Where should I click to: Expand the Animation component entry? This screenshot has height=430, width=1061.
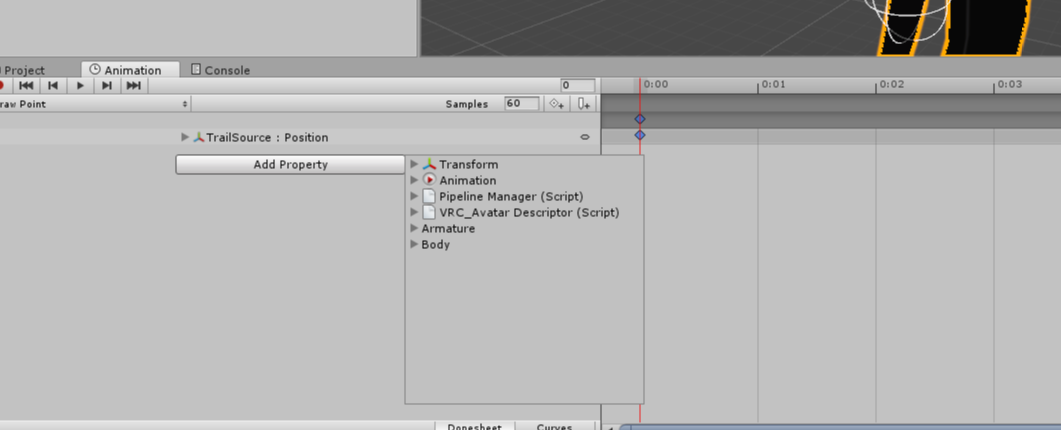414,180
